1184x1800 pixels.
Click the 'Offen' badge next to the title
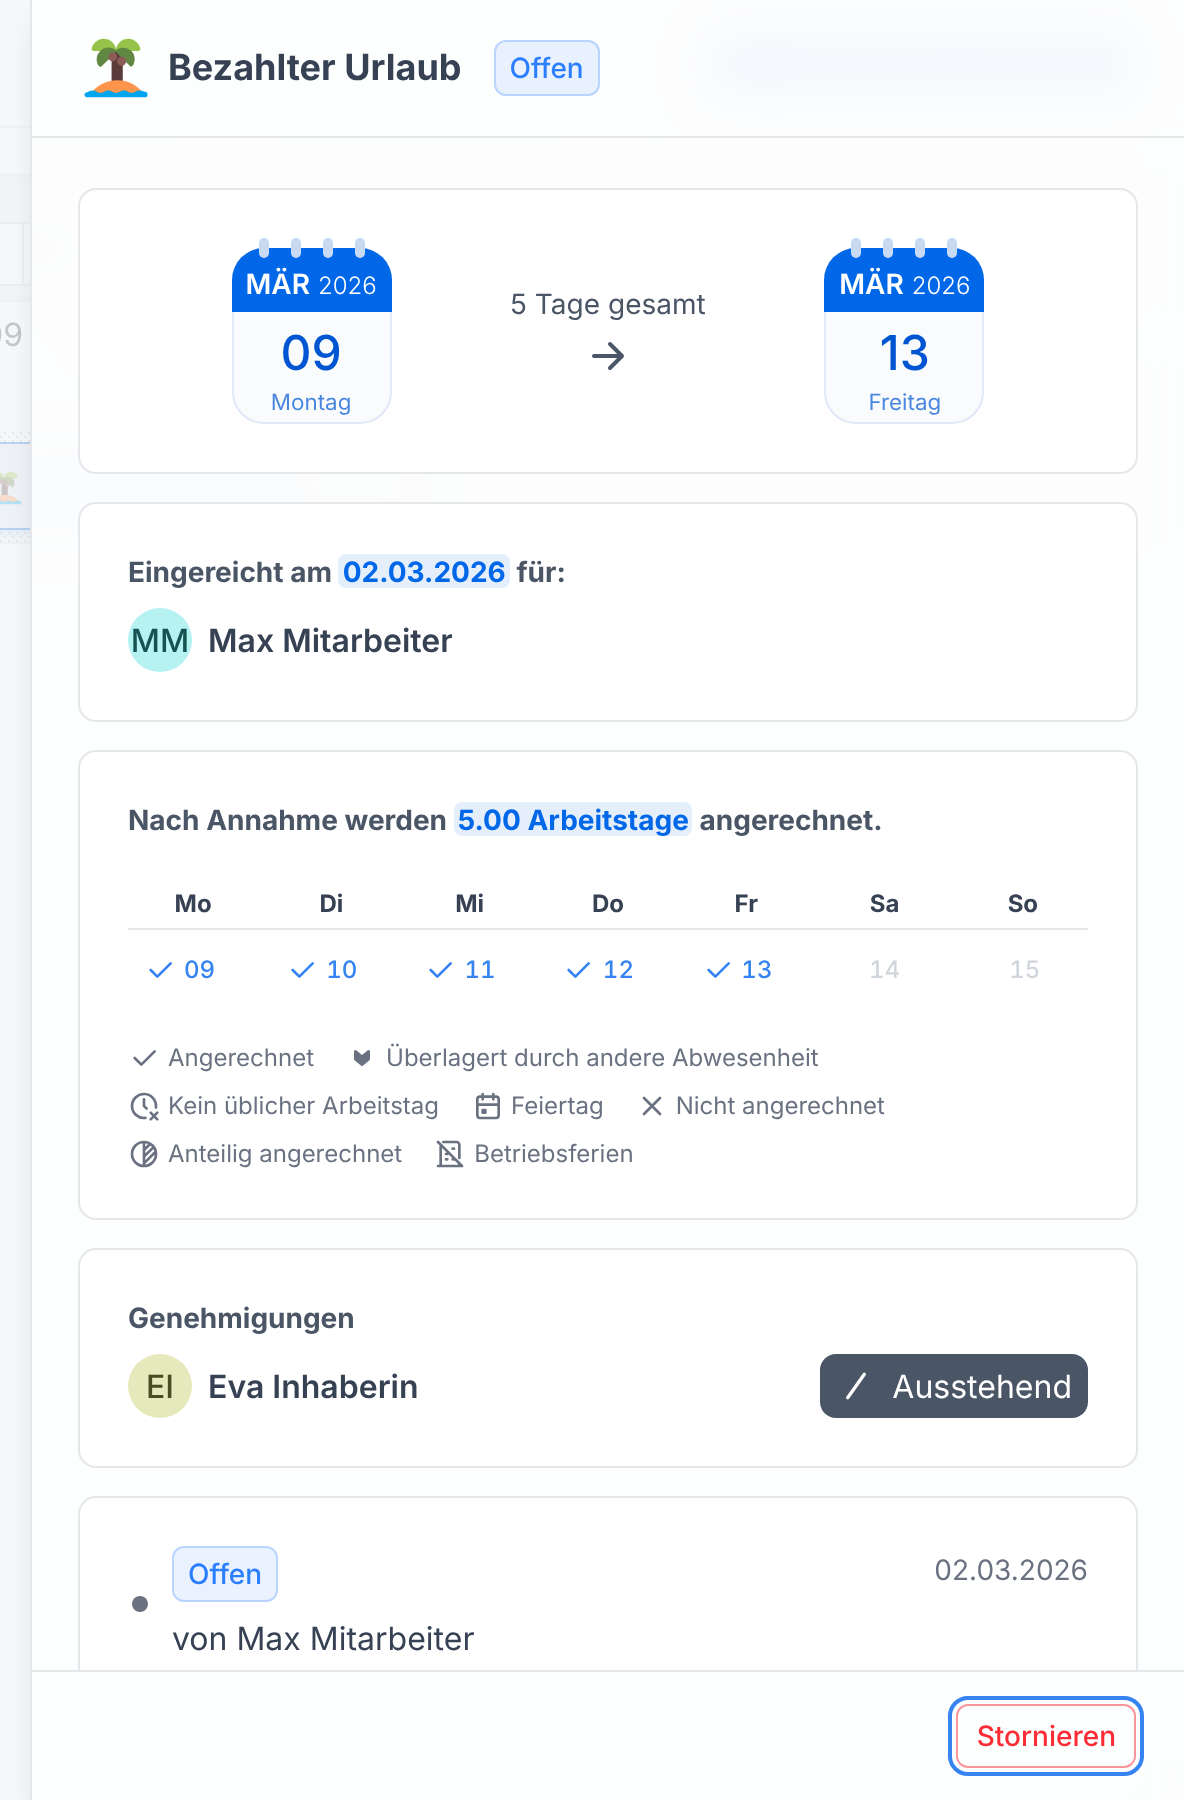point(547,68)
